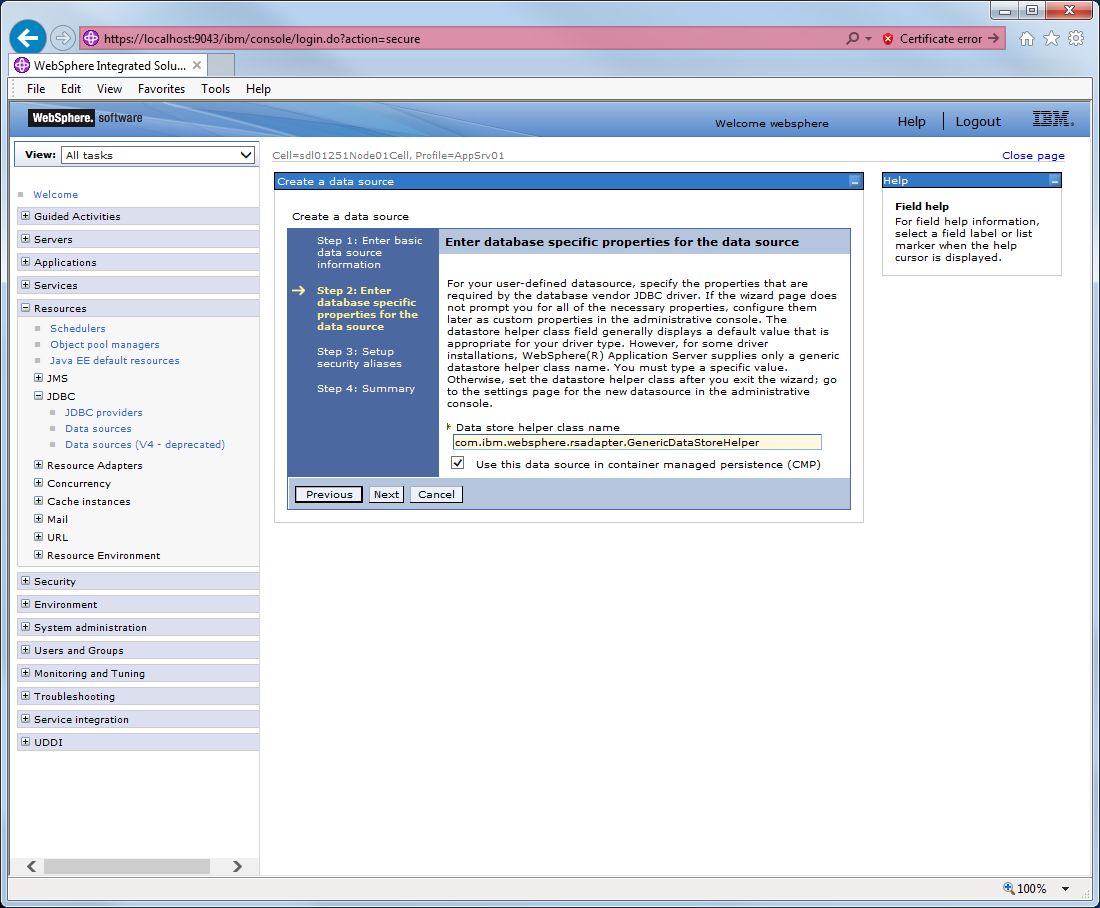The height and width of the screenshot is (908, 1100).
Task: Click the browser forward arrow button
Action: pyautogui.click(x=63, y=38)
